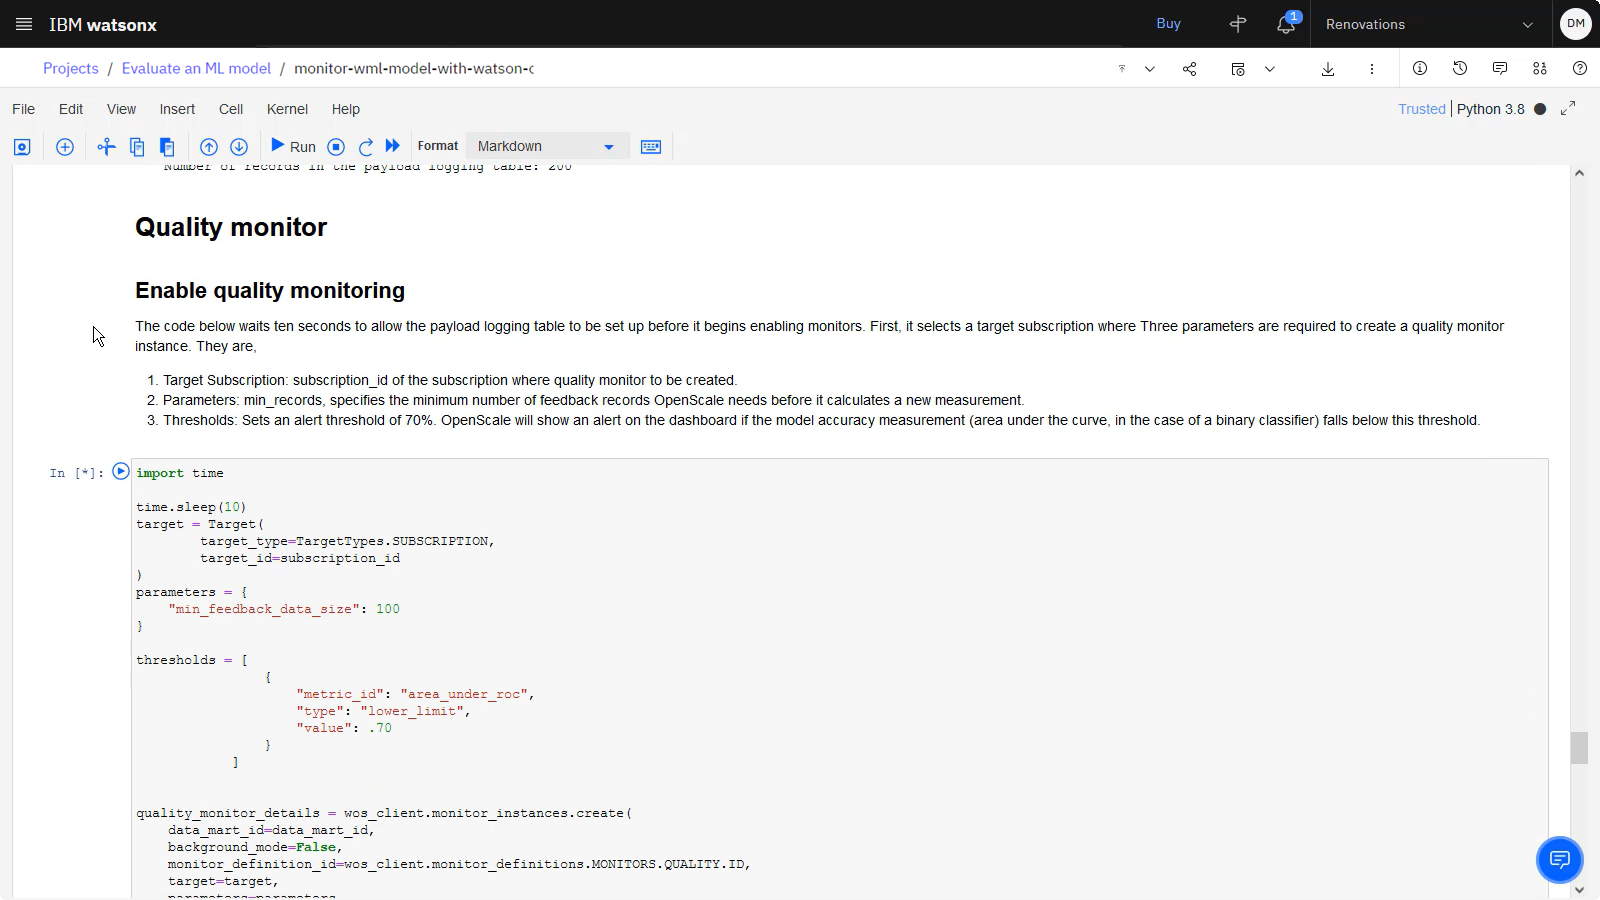The width and height of the screenshot is (1600, 900).
Task: Click the IBM watsonx logo
Action: pos(103,24)
